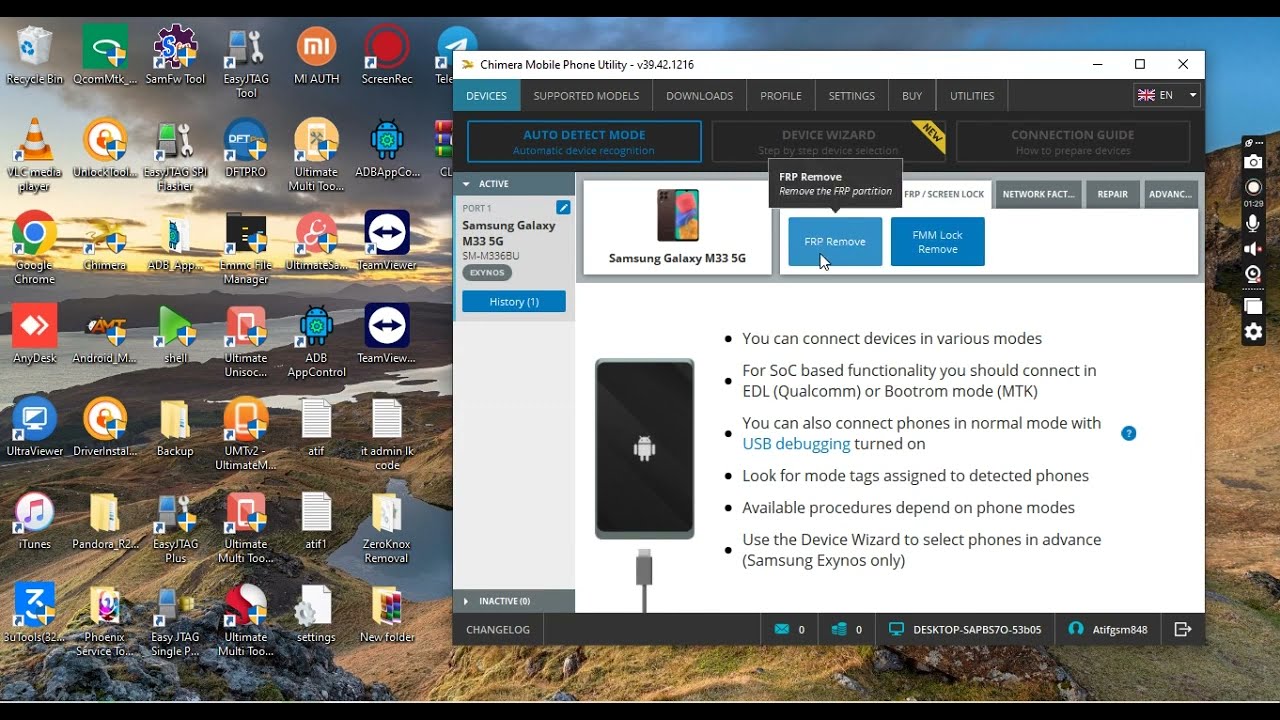1280x720 pixels.
Task: Open UltraViewer desktop icon
Action: pyautogui.click(x=34, y=428)
